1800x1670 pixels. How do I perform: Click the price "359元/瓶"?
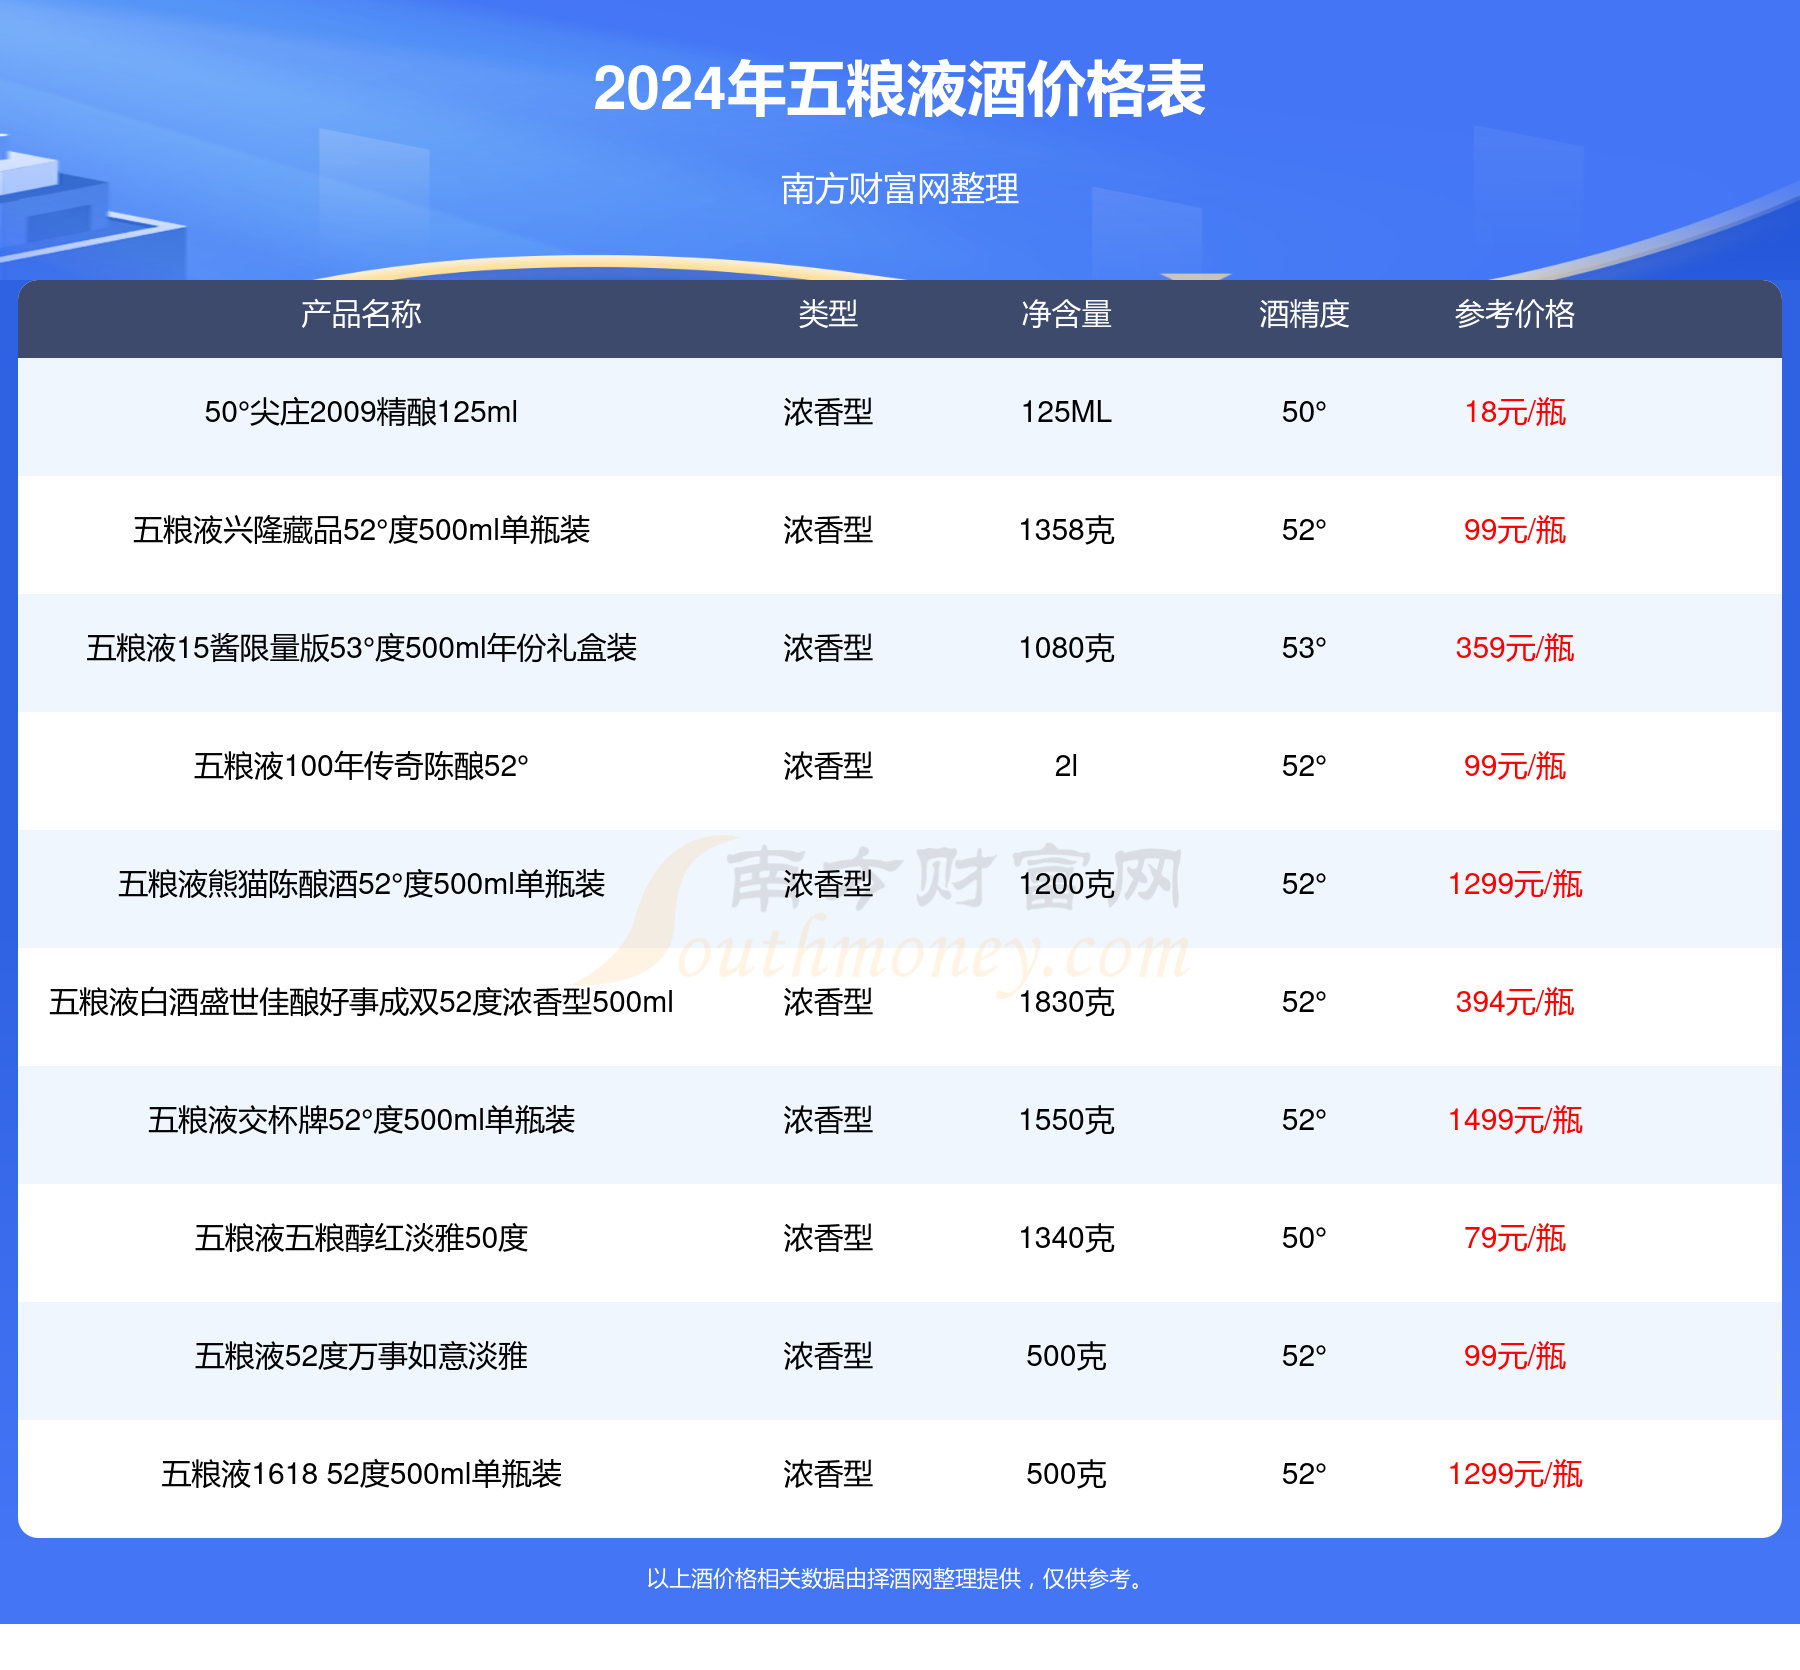pos(1515,648)
